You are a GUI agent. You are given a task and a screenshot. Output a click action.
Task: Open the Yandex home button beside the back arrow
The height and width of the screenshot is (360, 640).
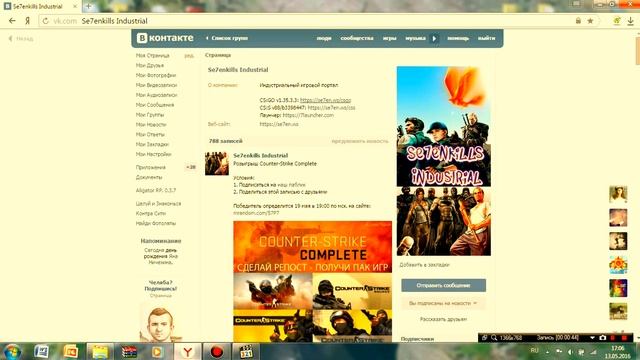pyautogui.click(x=27, y=21)
